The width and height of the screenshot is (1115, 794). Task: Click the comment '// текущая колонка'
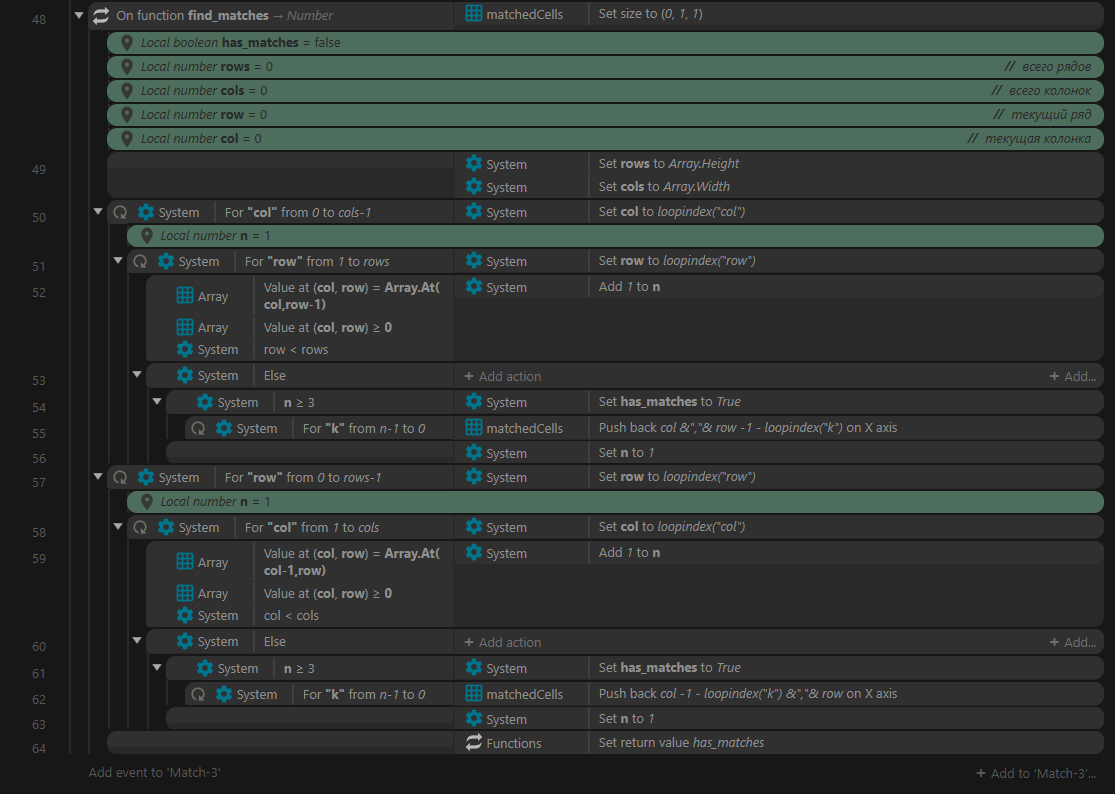pyautogui.click(x=1029, y=139)
